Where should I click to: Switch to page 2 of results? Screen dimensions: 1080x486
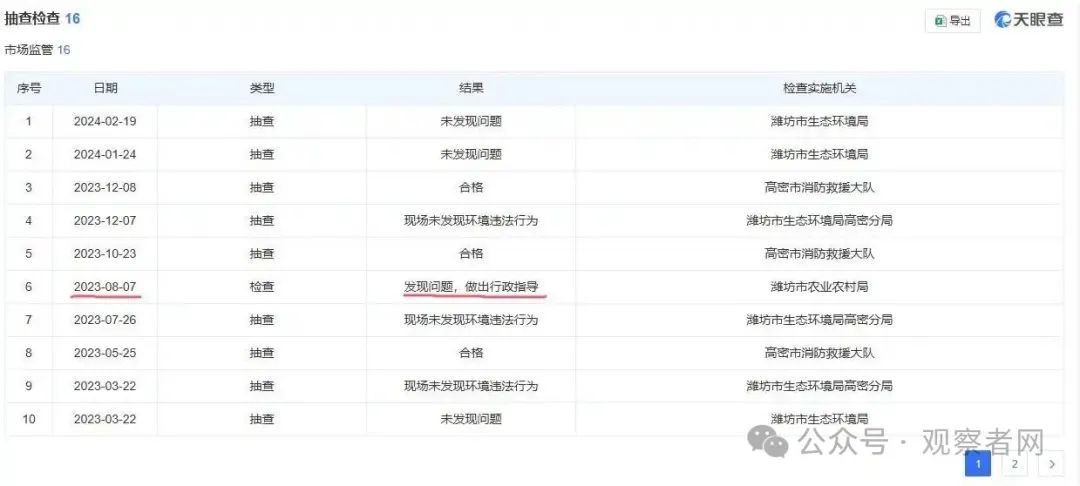1015,464
